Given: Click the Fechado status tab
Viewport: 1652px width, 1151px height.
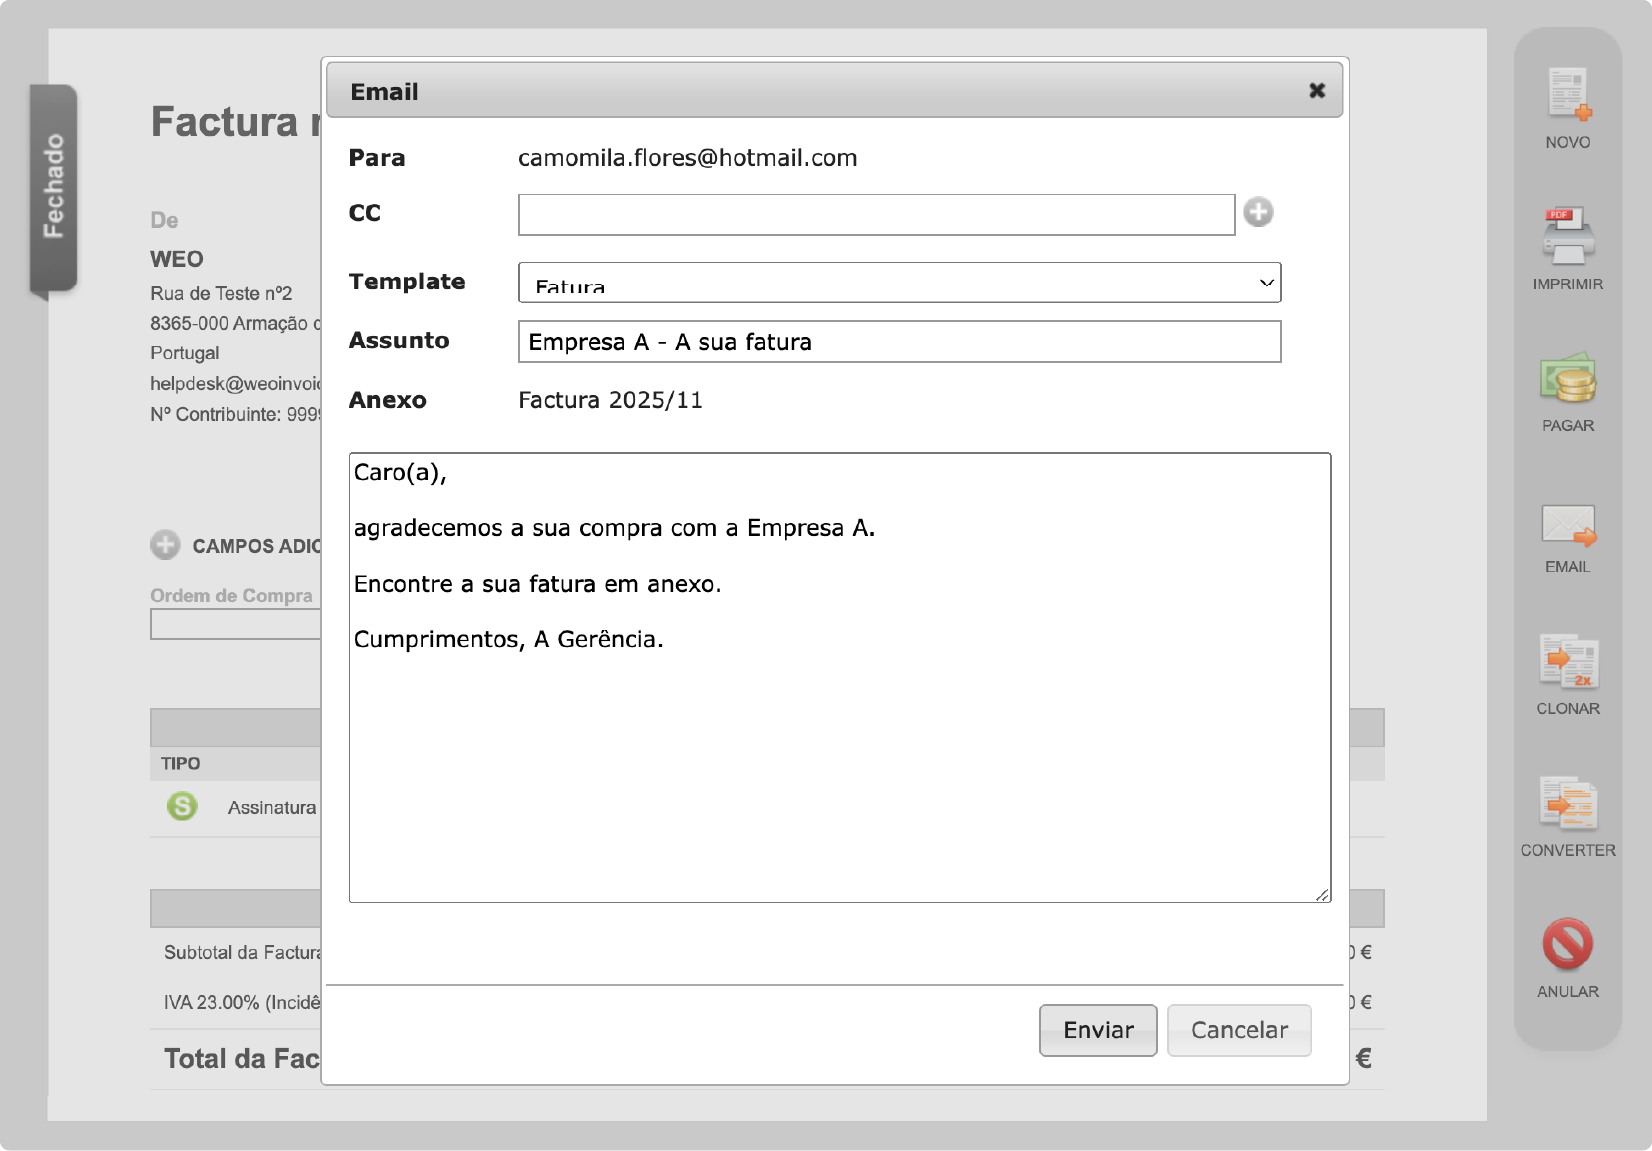Looking at the screenshot, I should pyautogui.click(x=54, y=187).
